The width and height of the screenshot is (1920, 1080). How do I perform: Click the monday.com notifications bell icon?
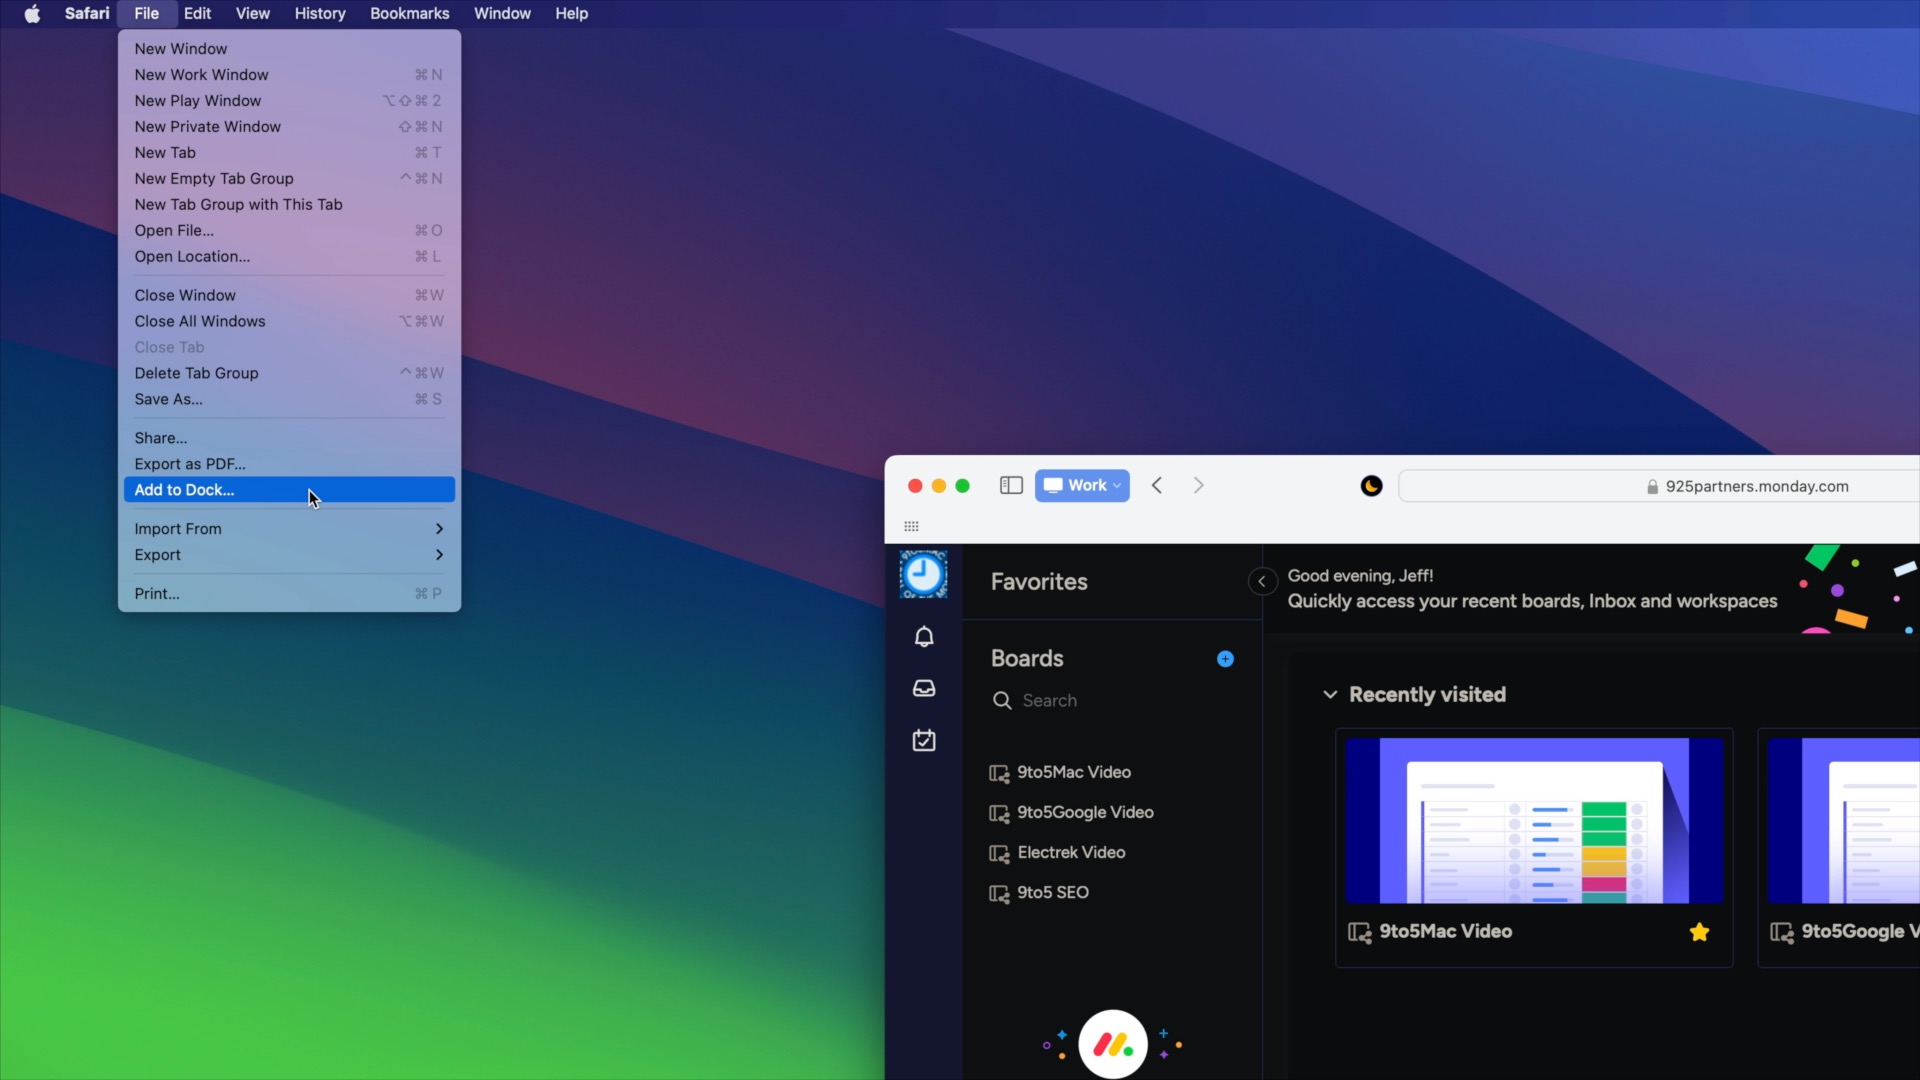click(923, 636)
